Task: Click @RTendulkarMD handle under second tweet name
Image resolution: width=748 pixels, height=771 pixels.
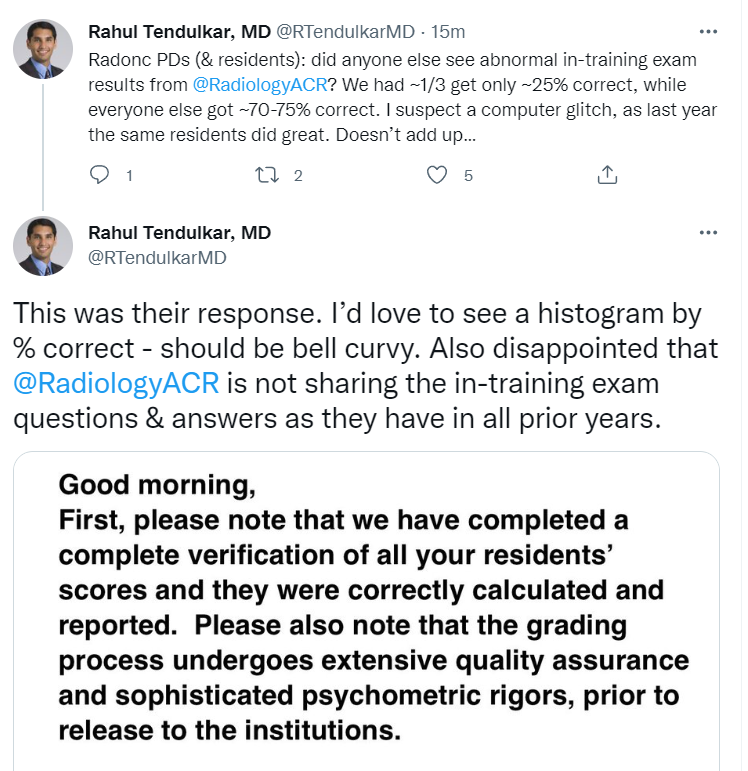Action: tap(157, 257)
